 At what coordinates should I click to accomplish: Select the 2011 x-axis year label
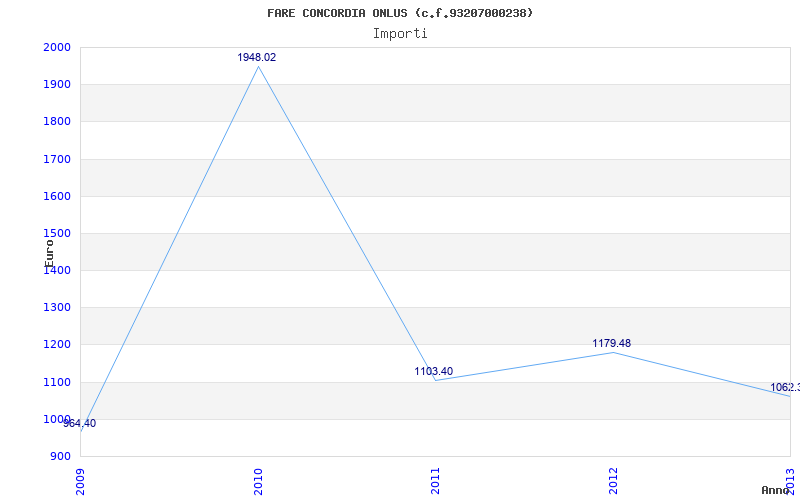(x=436, y=482)
